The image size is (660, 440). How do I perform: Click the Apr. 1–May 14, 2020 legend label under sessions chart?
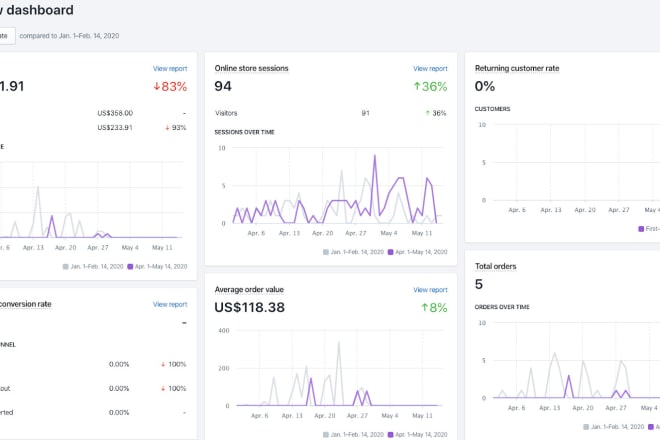(421, 252)
